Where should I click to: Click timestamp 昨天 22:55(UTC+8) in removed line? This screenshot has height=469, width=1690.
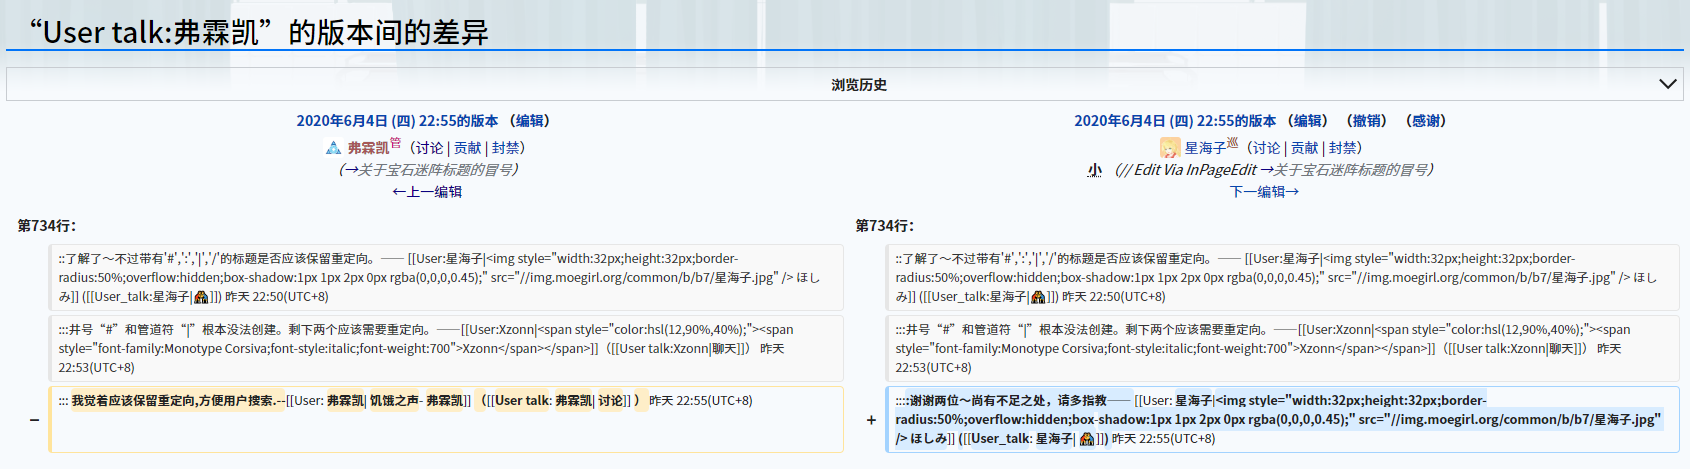pyautogui.click(x=701, y=401)
